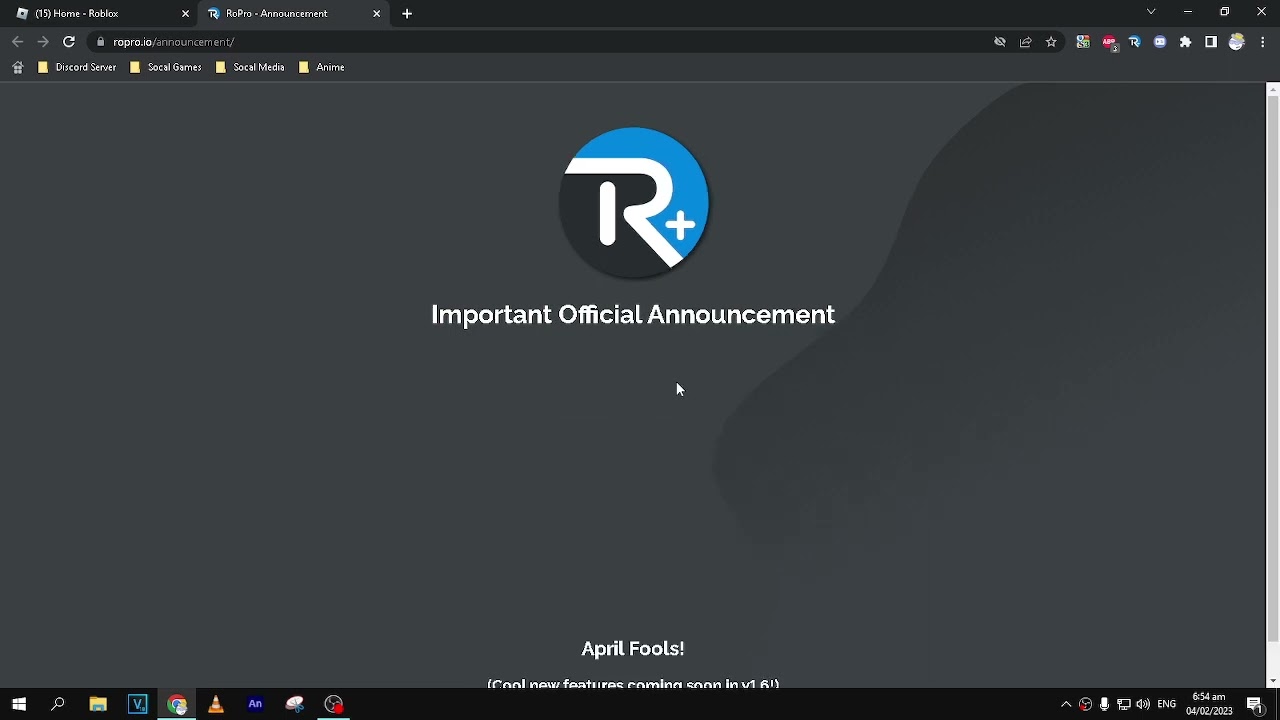Show hidden system tray icons
1280x720 pixels.
(x=1066, y=704)
